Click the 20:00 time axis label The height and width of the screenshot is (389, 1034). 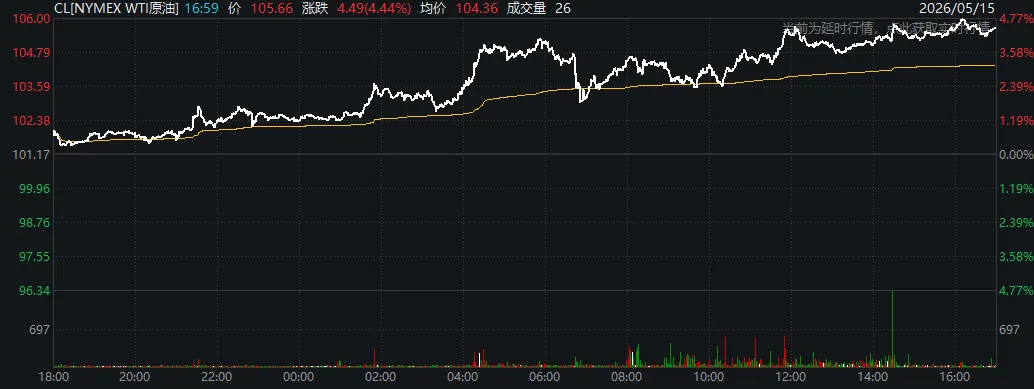coord(135,377)
